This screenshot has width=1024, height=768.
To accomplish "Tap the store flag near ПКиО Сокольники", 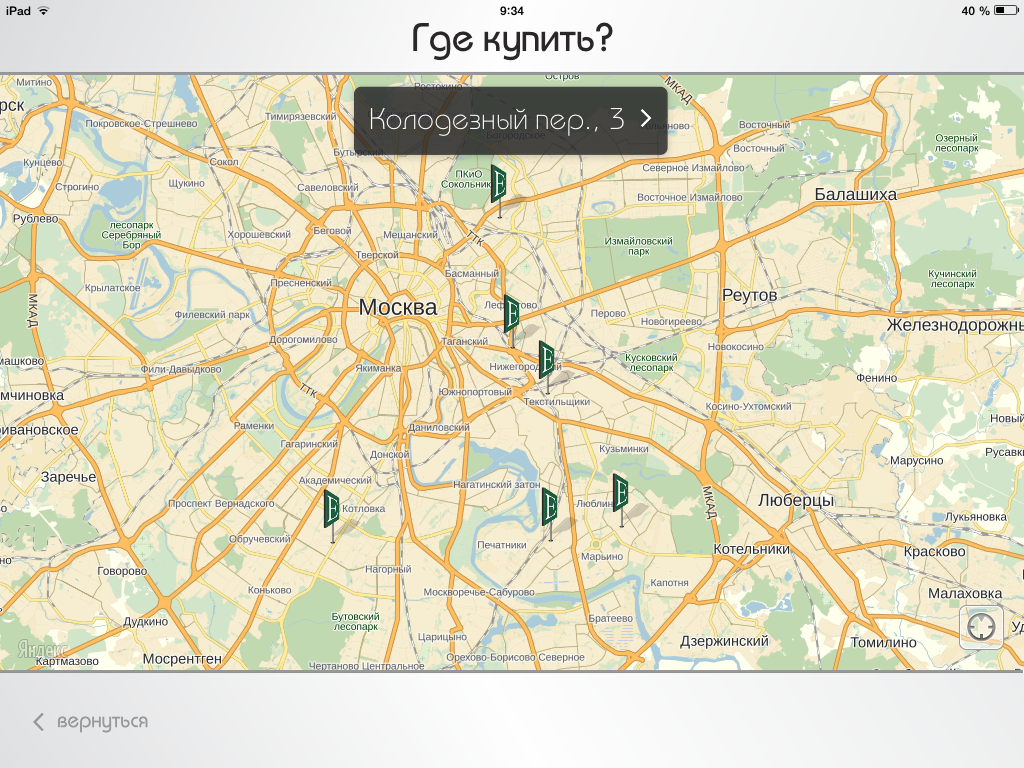I will (x=499, y=185).
